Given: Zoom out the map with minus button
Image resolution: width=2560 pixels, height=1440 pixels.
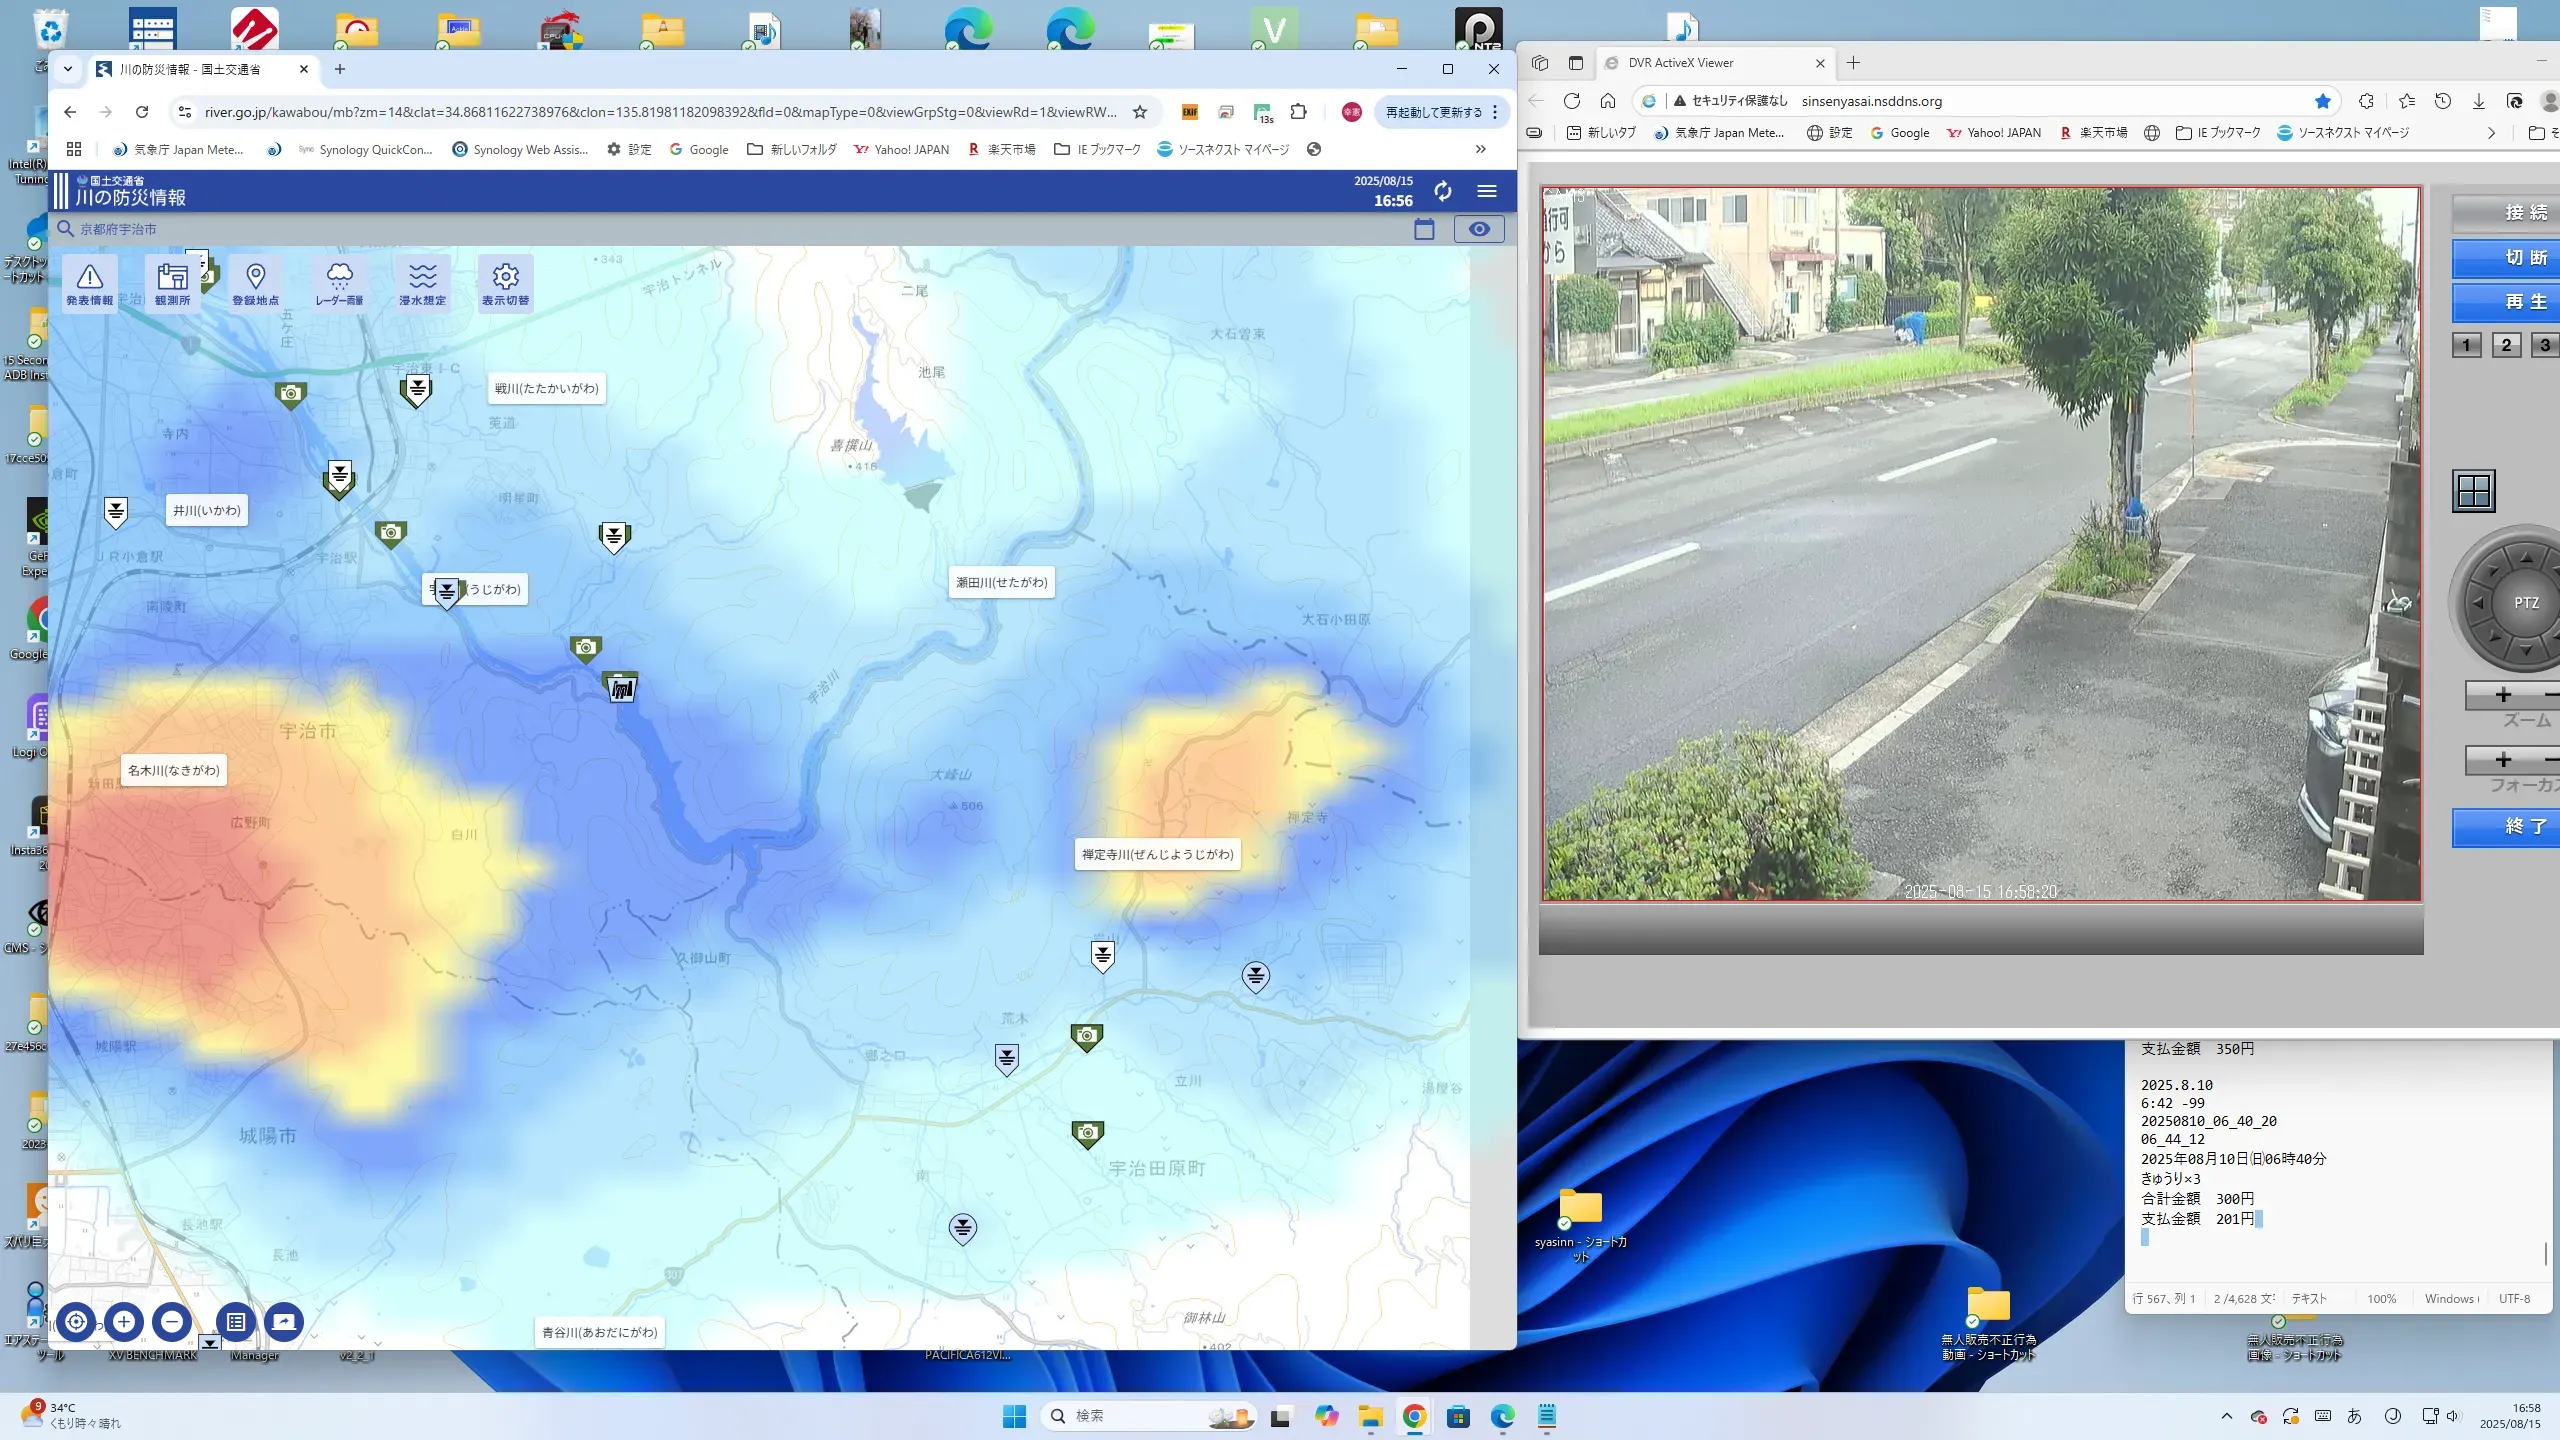Looking at the screenshot, I should pyautogui.click(x=172, y=1322).
